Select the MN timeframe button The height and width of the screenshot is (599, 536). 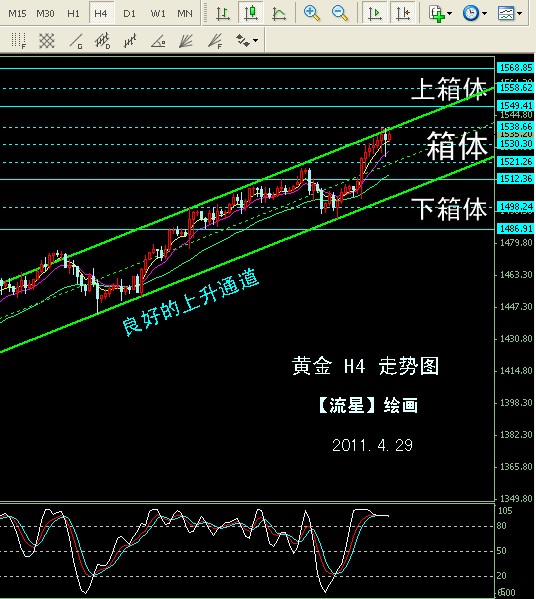185,14
